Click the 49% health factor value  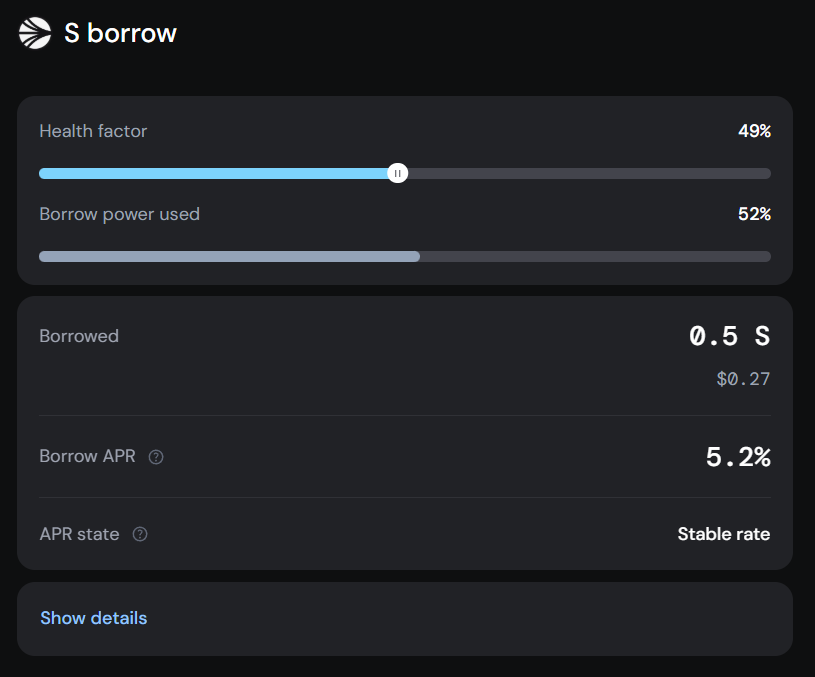pyautogui.click(x=754, y=131)
